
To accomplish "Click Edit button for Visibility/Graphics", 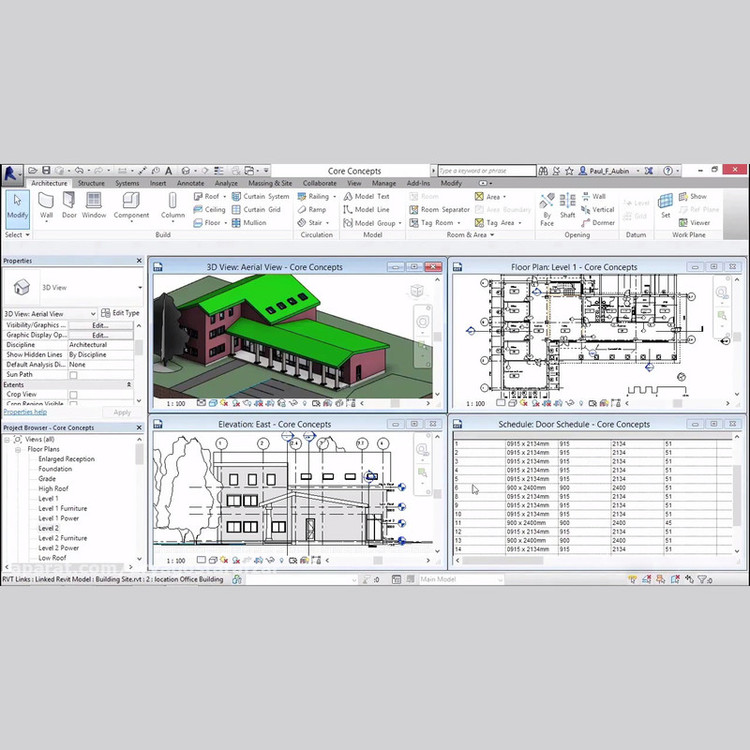I will [100, 325].
